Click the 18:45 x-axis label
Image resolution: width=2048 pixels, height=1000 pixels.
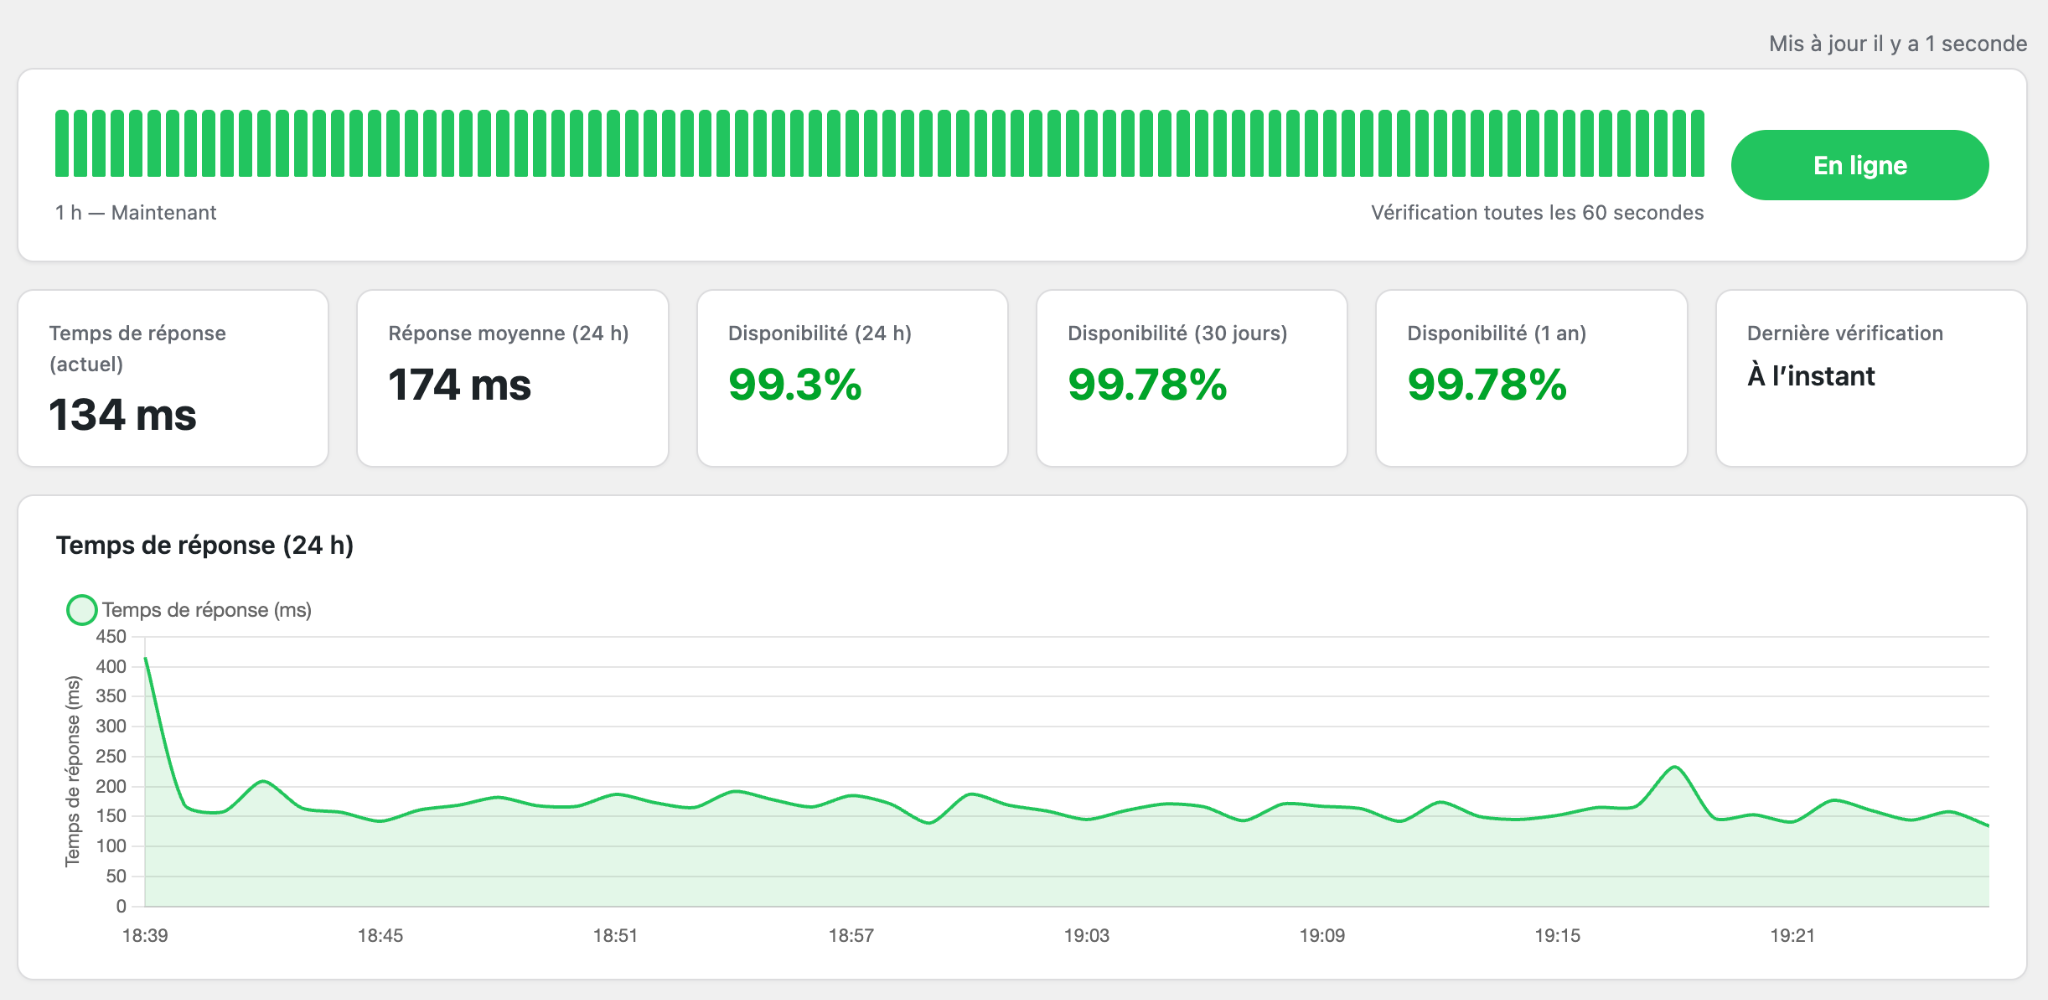[380, 936]
